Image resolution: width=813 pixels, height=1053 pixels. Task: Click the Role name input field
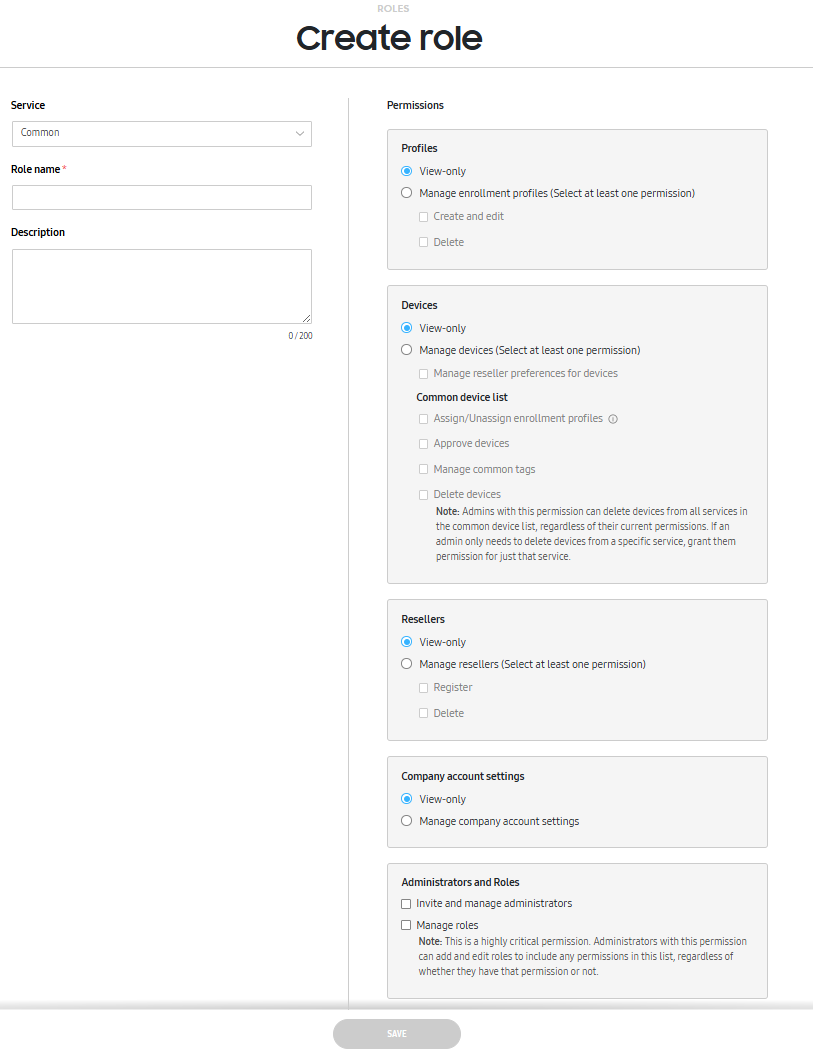(x=160, y=197)
